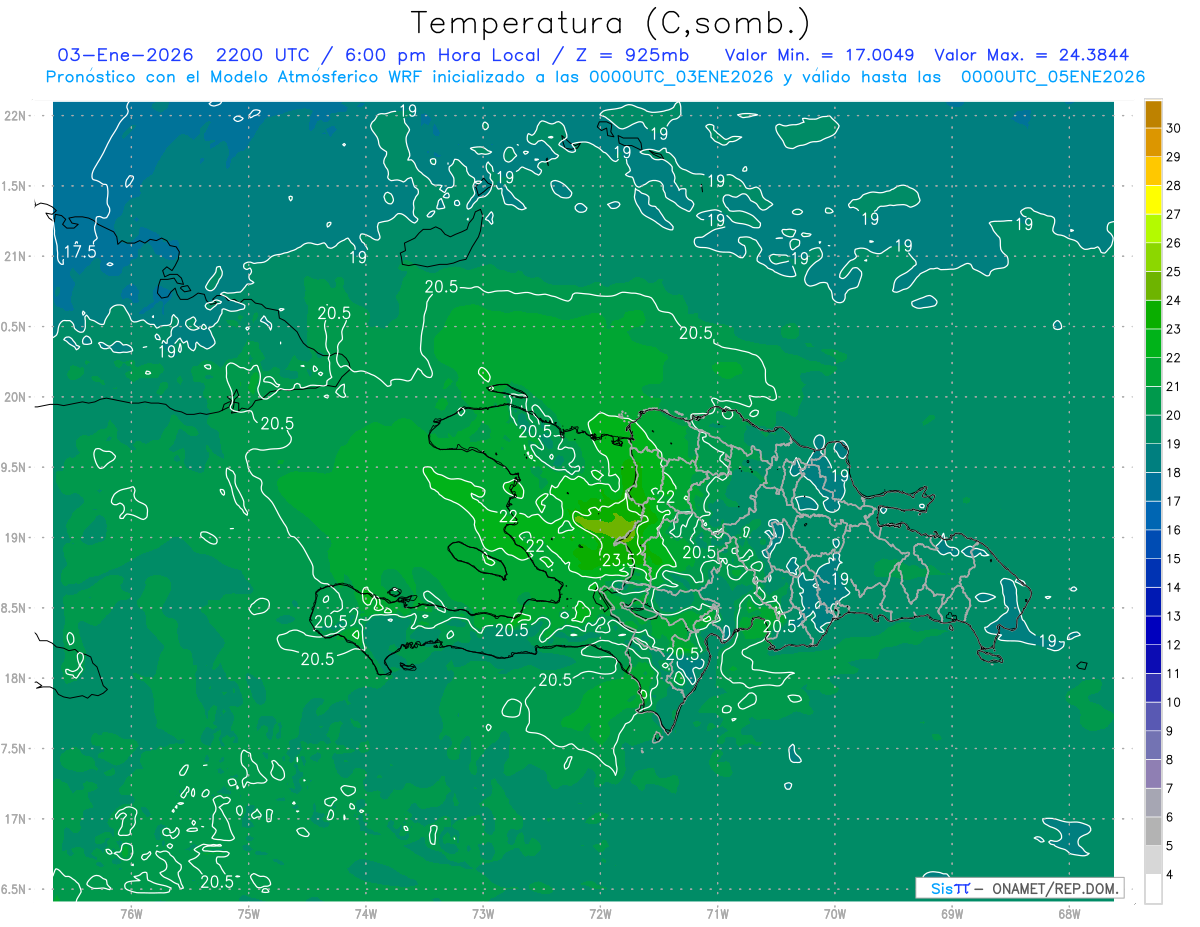Click the 'Valor Max. = 24.3844' readout
This screenshot has width=1200, height=927.
1032,55
